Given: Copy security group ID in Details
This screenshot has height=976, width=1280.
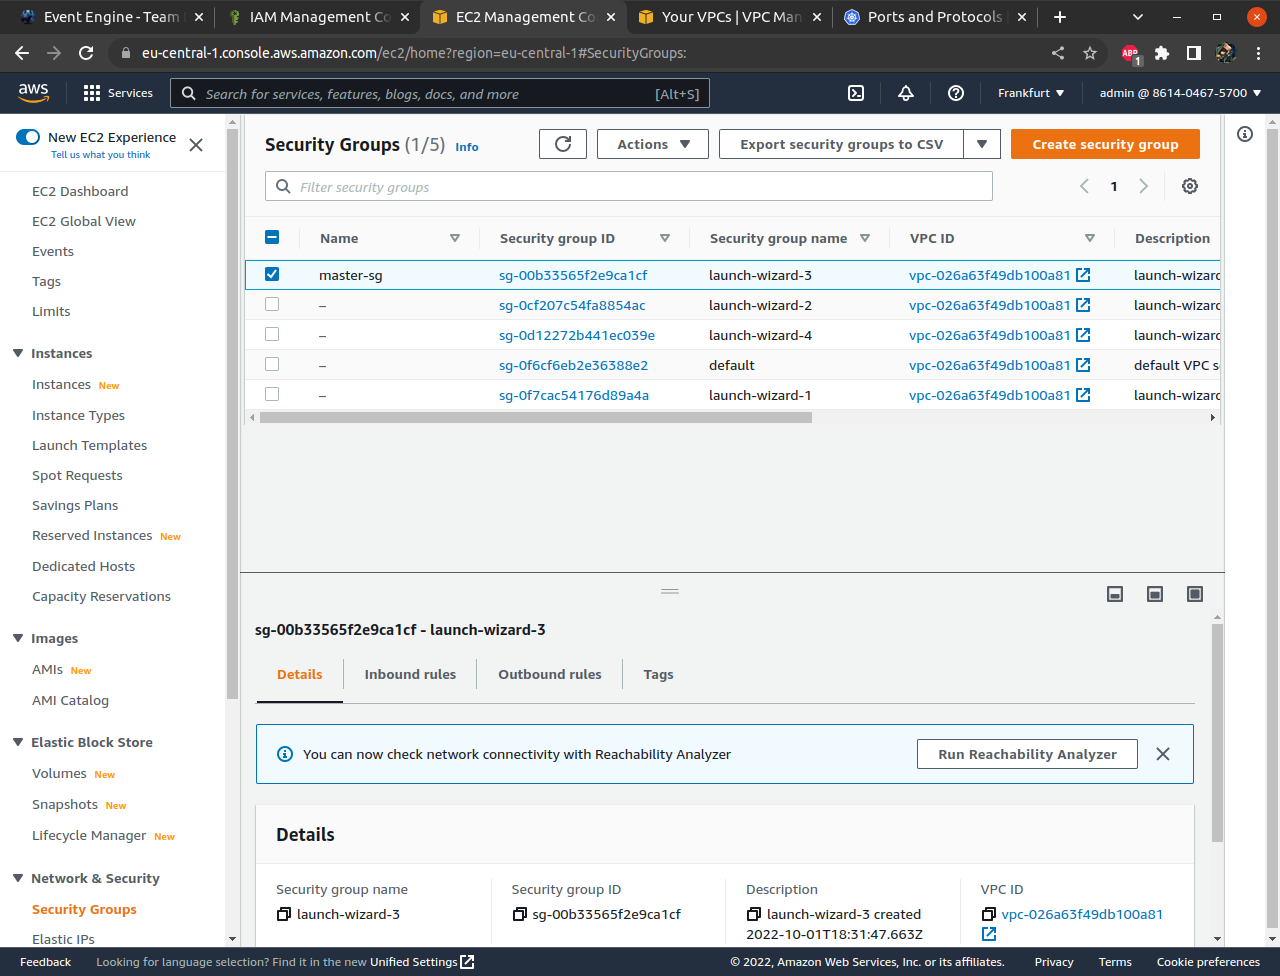Looking at the screenshot, I should 519,914.
